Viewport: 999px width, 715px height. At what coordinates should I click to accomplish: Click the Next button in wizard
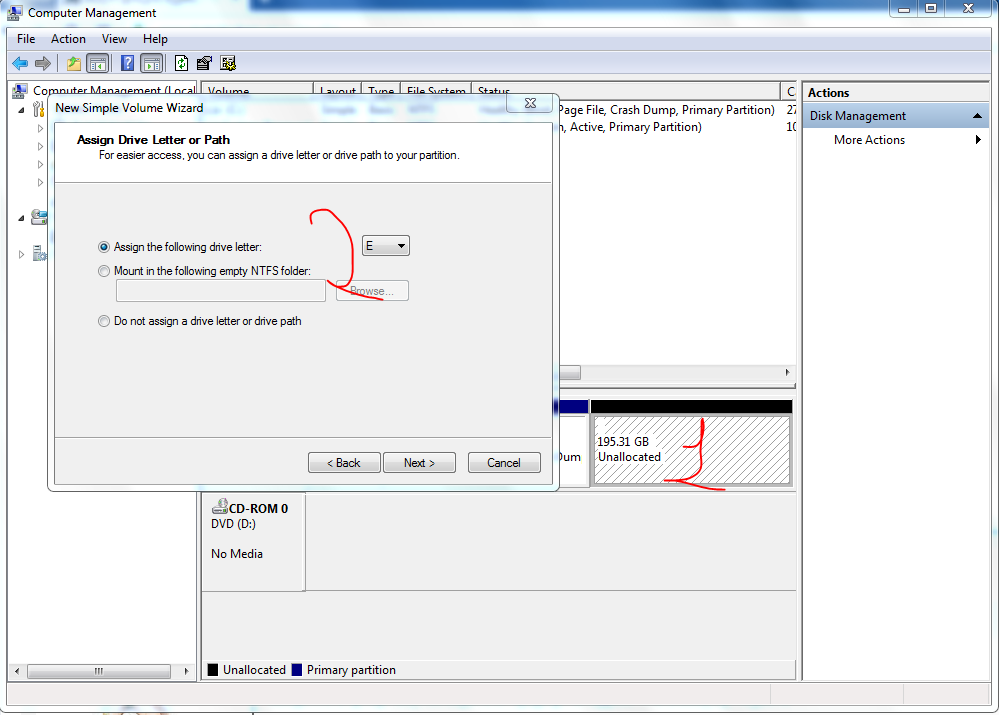[419, 463]
